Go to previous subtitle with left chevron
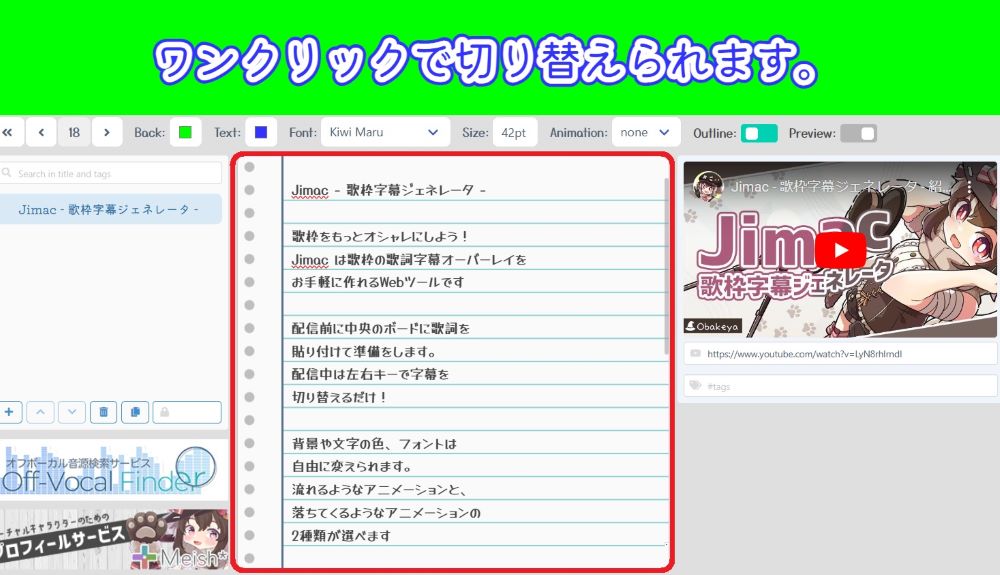This screenshot has width=1000, height=575. pos(41,133)
